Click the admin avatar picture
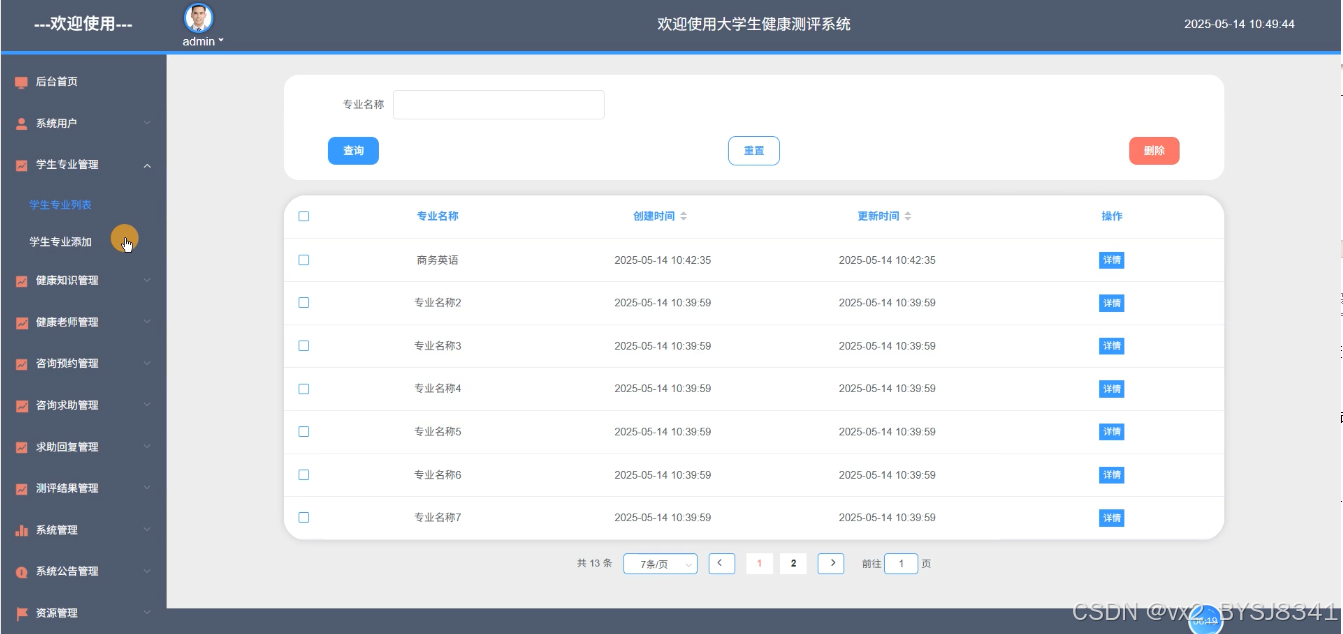The width and height of the screenshot is (1343, 634). click(199, 18)
